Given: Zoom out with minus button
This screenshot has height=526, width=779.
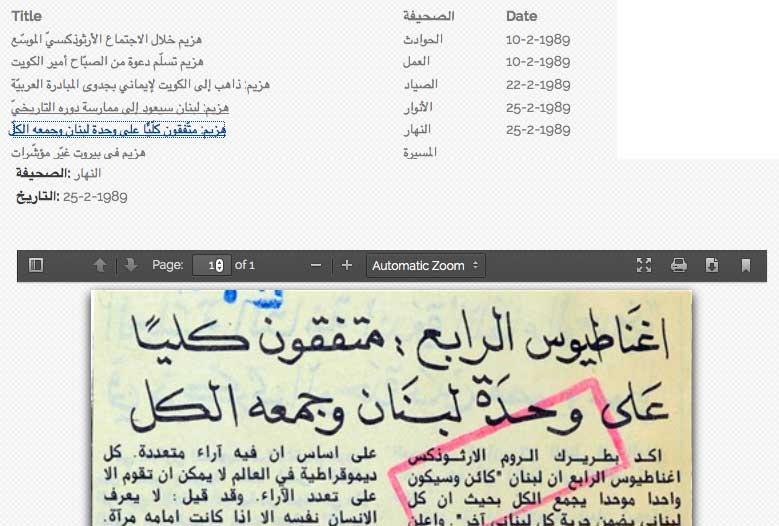Looking at the screenshot, I should coord(316,265).
